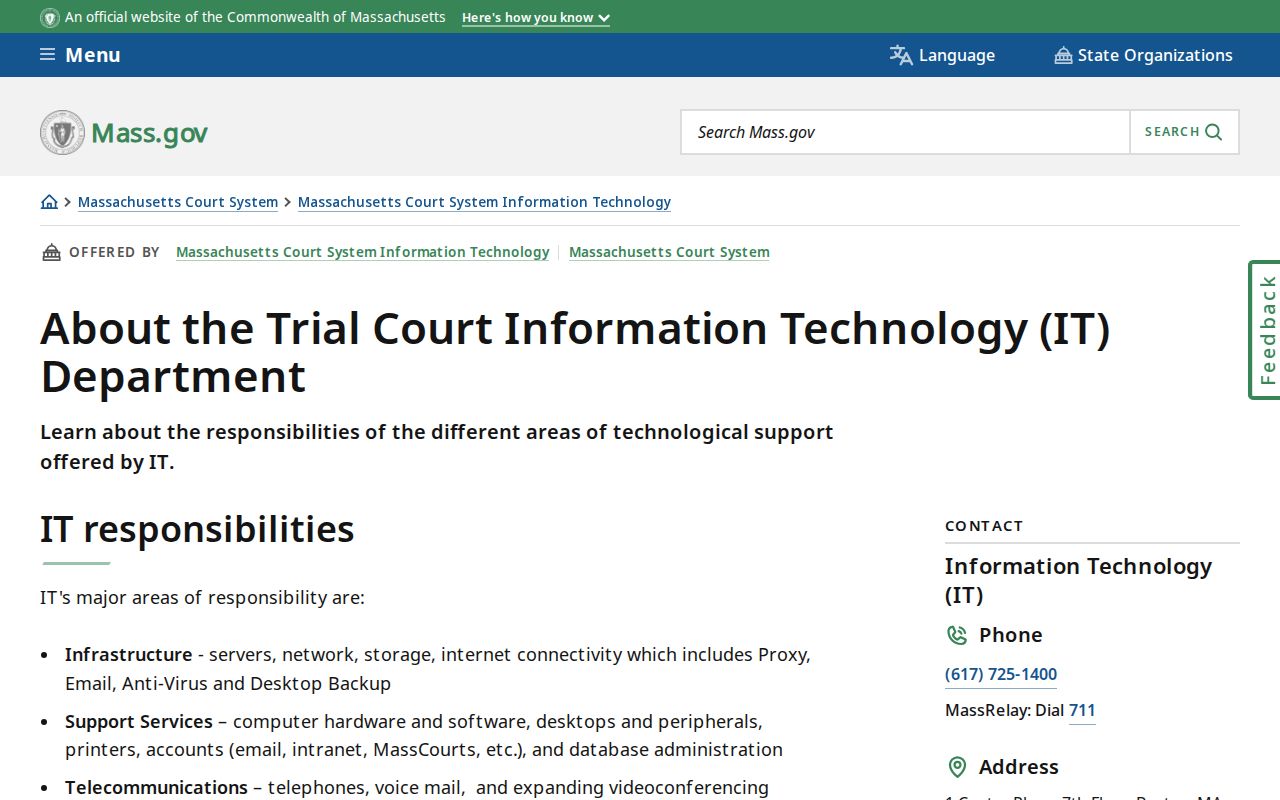Click the map pin icon beside Address
This screenshot has width=1280, height=800.
tap(957, 767)
